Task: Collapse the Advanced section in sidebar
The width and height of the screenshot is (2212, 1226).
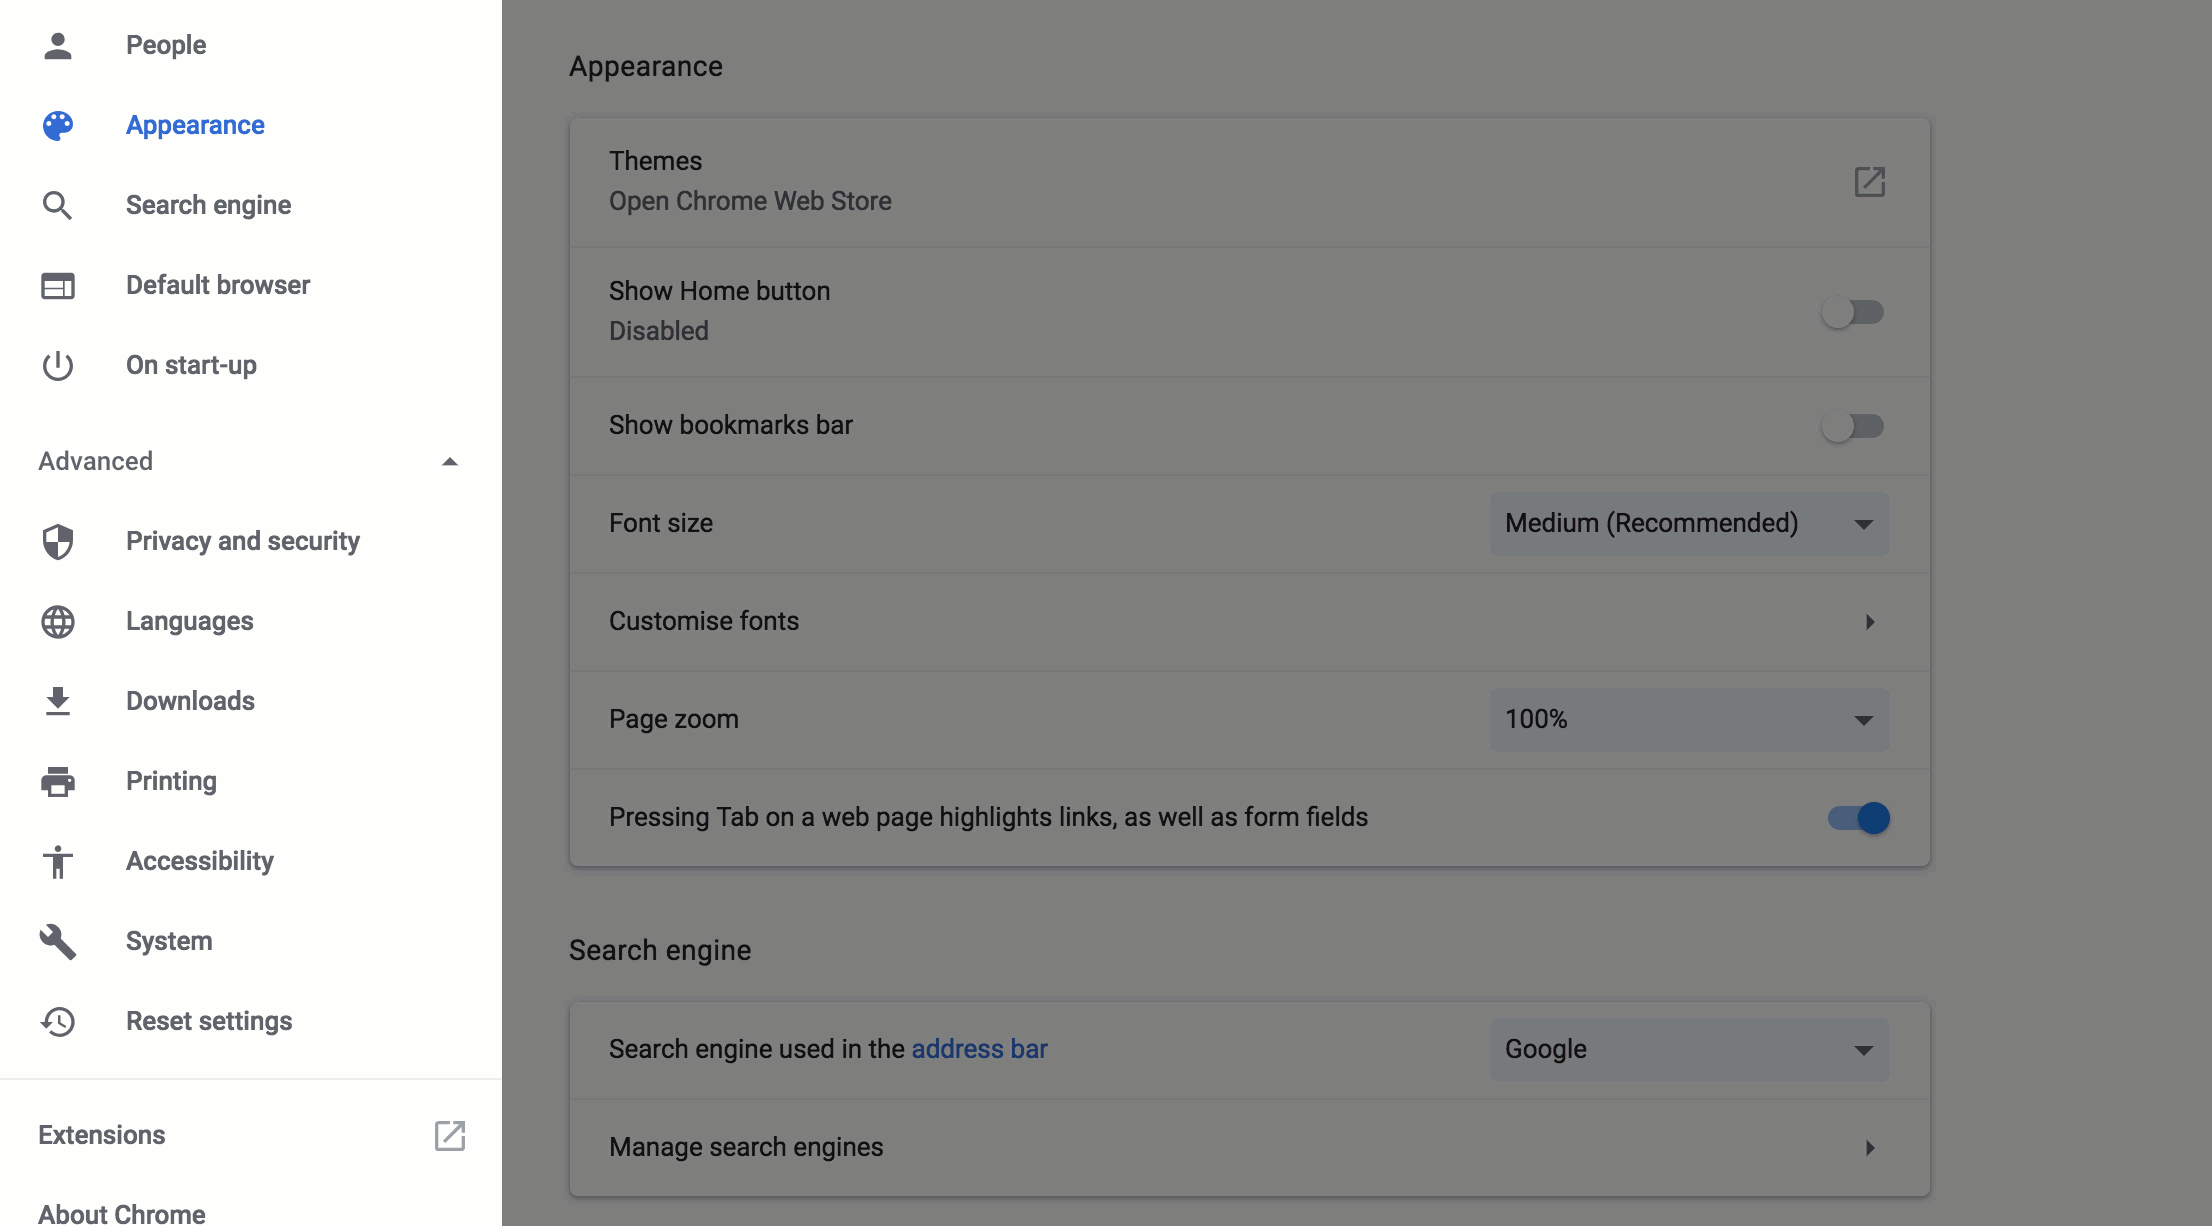Action: click(449, 461)
